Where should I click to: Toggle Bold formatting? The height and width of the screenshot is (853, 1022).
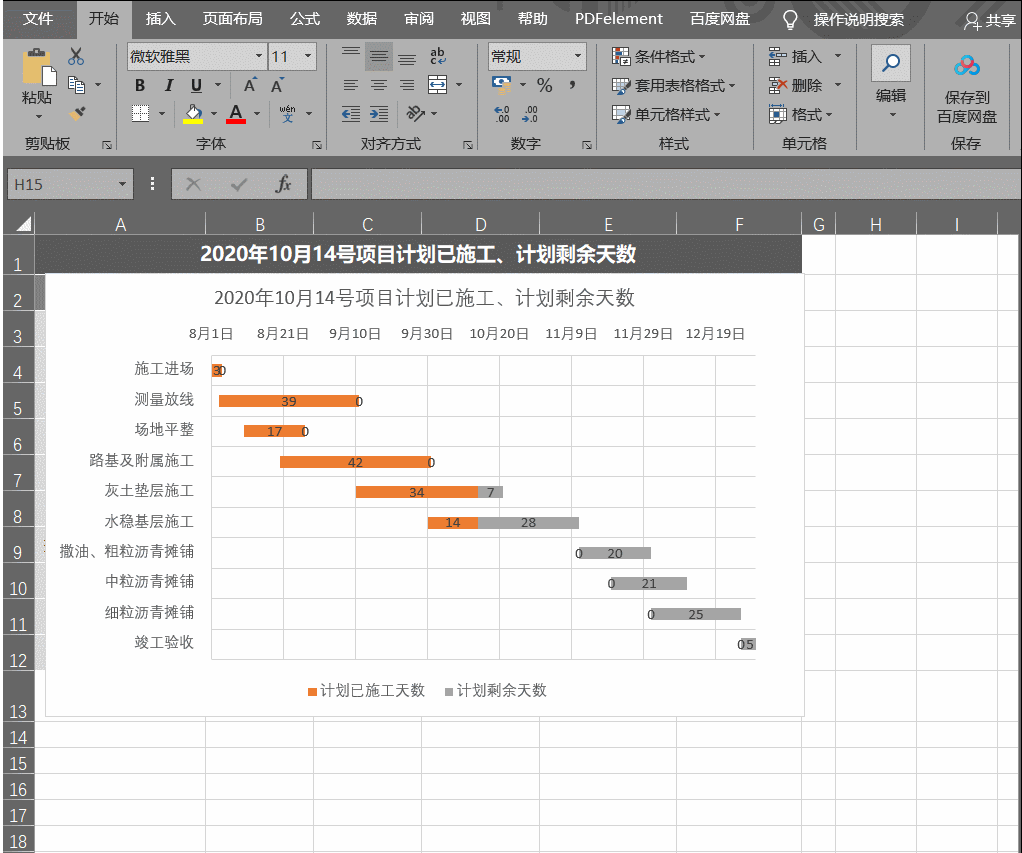(139, 85)
